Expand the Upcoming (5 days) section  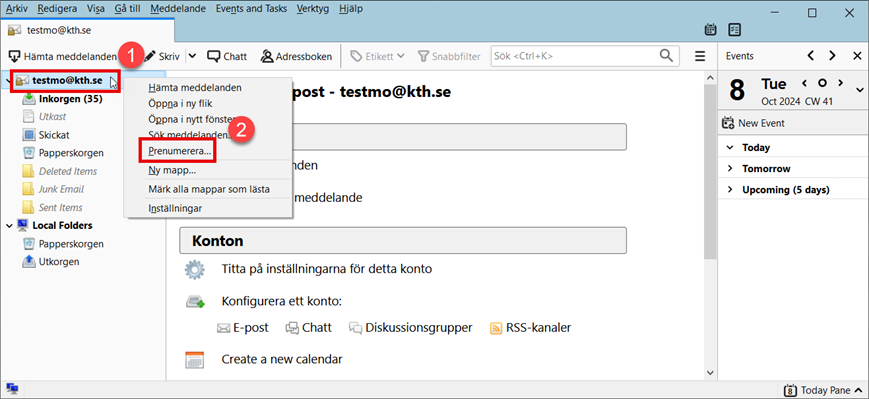click(730, 190)
